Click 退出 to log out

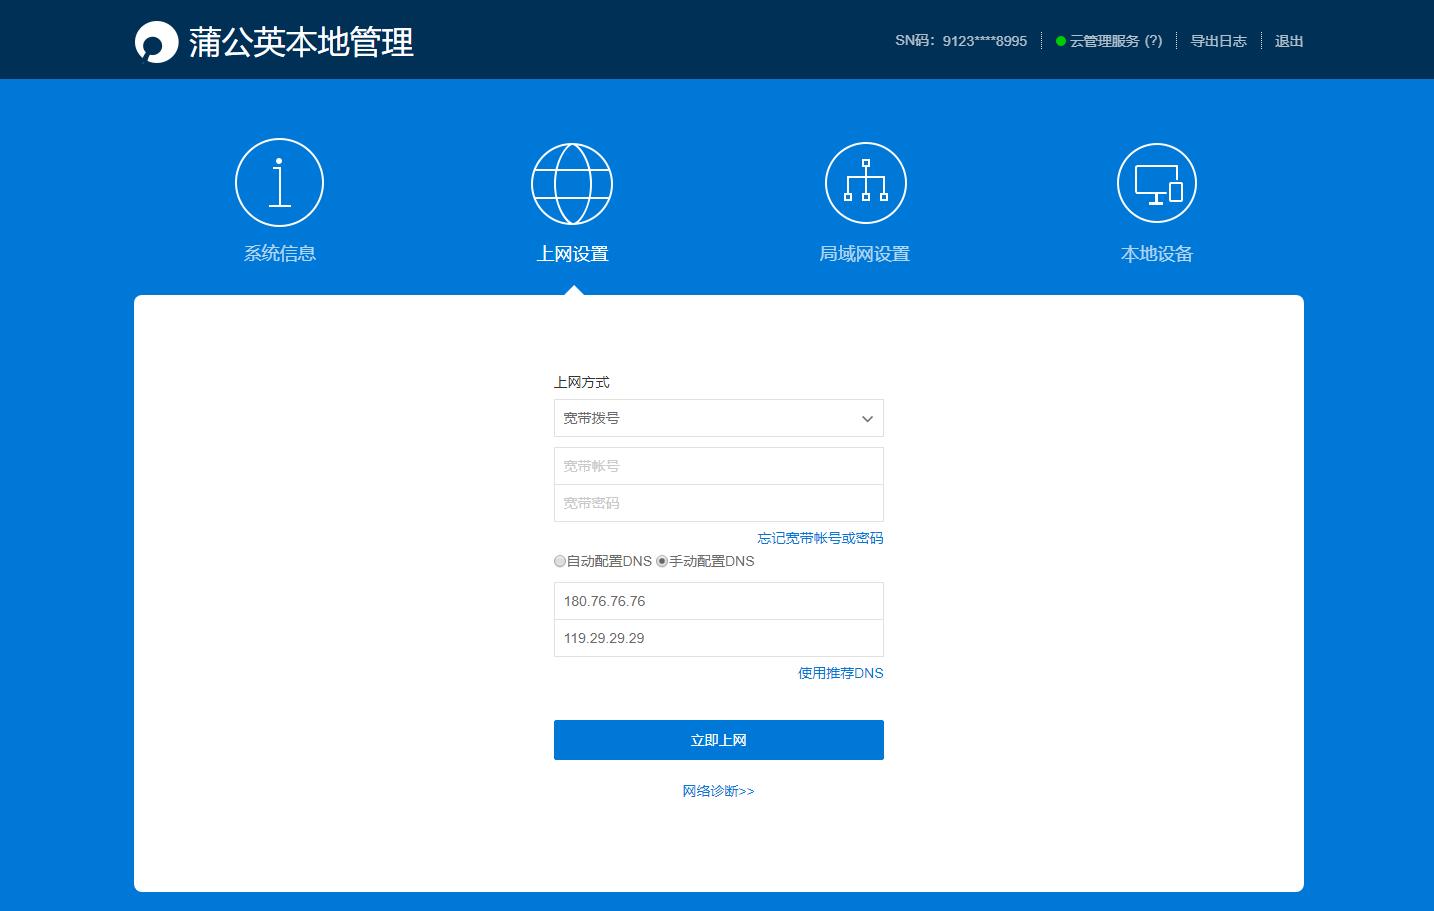pos(1288,41)
